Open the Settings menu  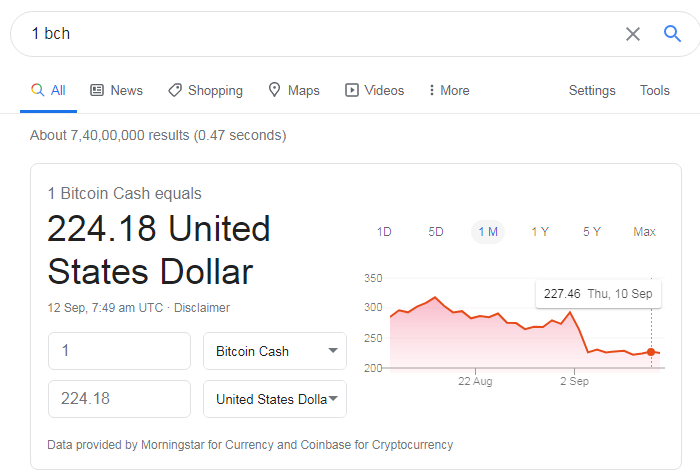pos(592,90)
